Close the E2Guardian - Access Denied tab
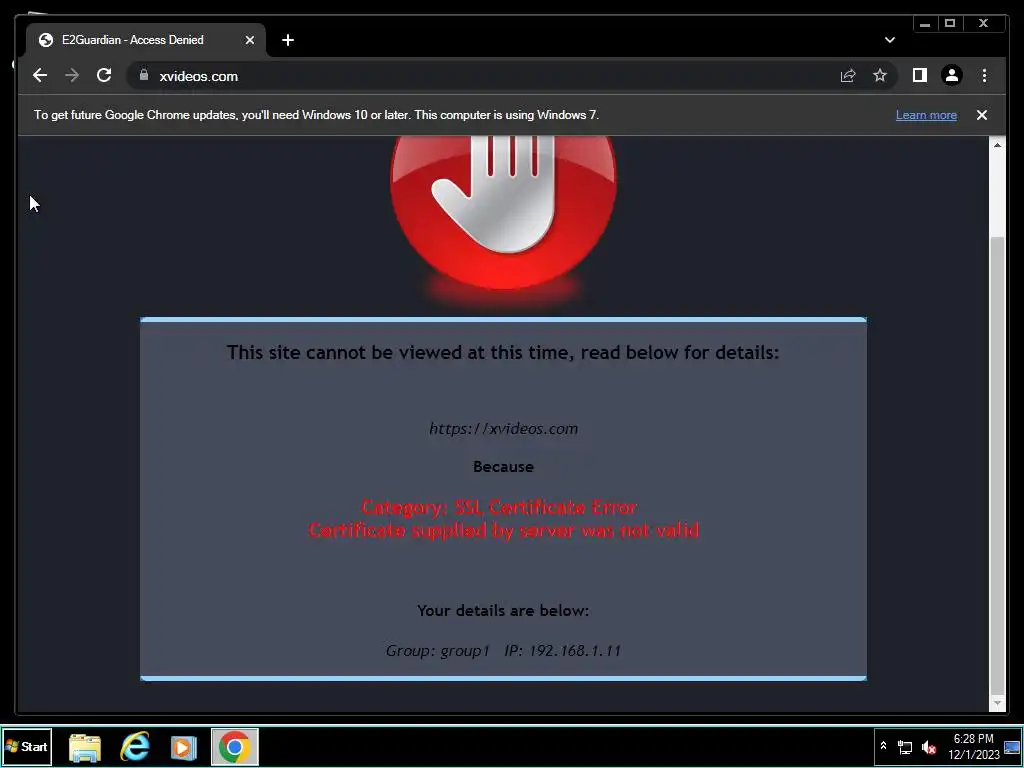 coord(249,40)
